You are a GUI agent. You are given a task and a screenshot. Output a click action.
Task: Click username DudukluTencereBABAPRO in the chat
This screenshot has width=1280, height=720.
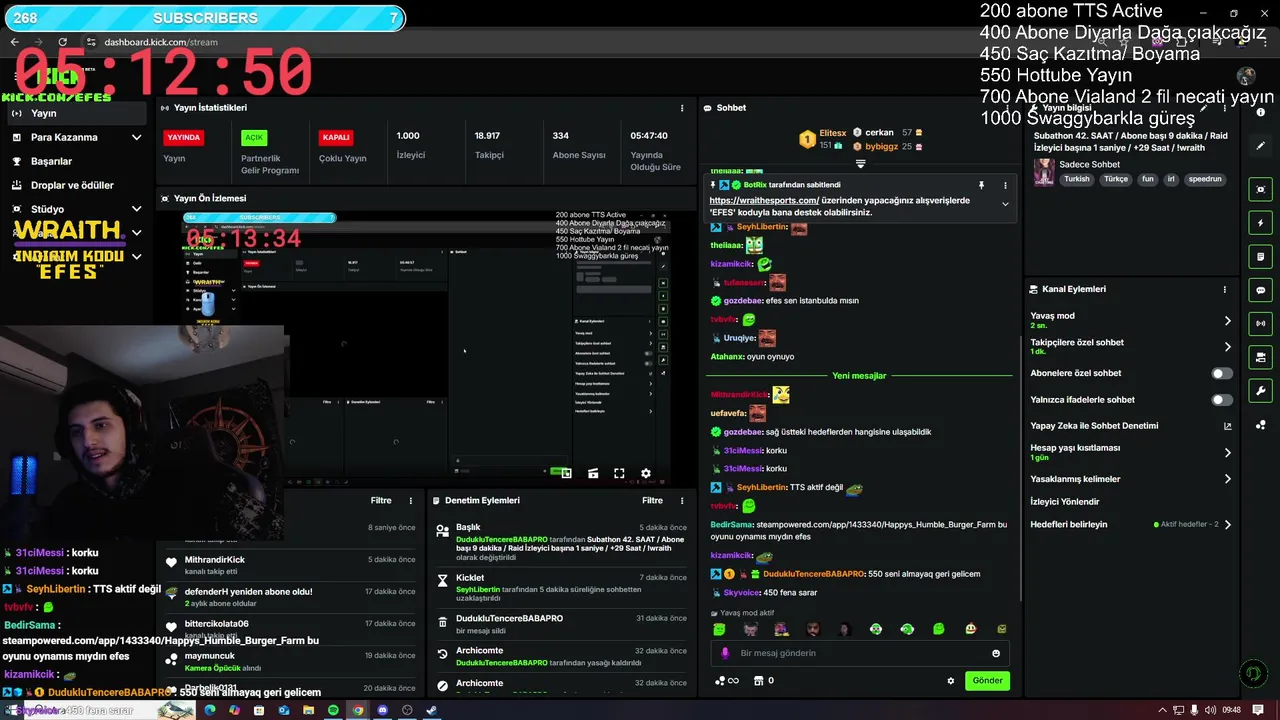813,574
